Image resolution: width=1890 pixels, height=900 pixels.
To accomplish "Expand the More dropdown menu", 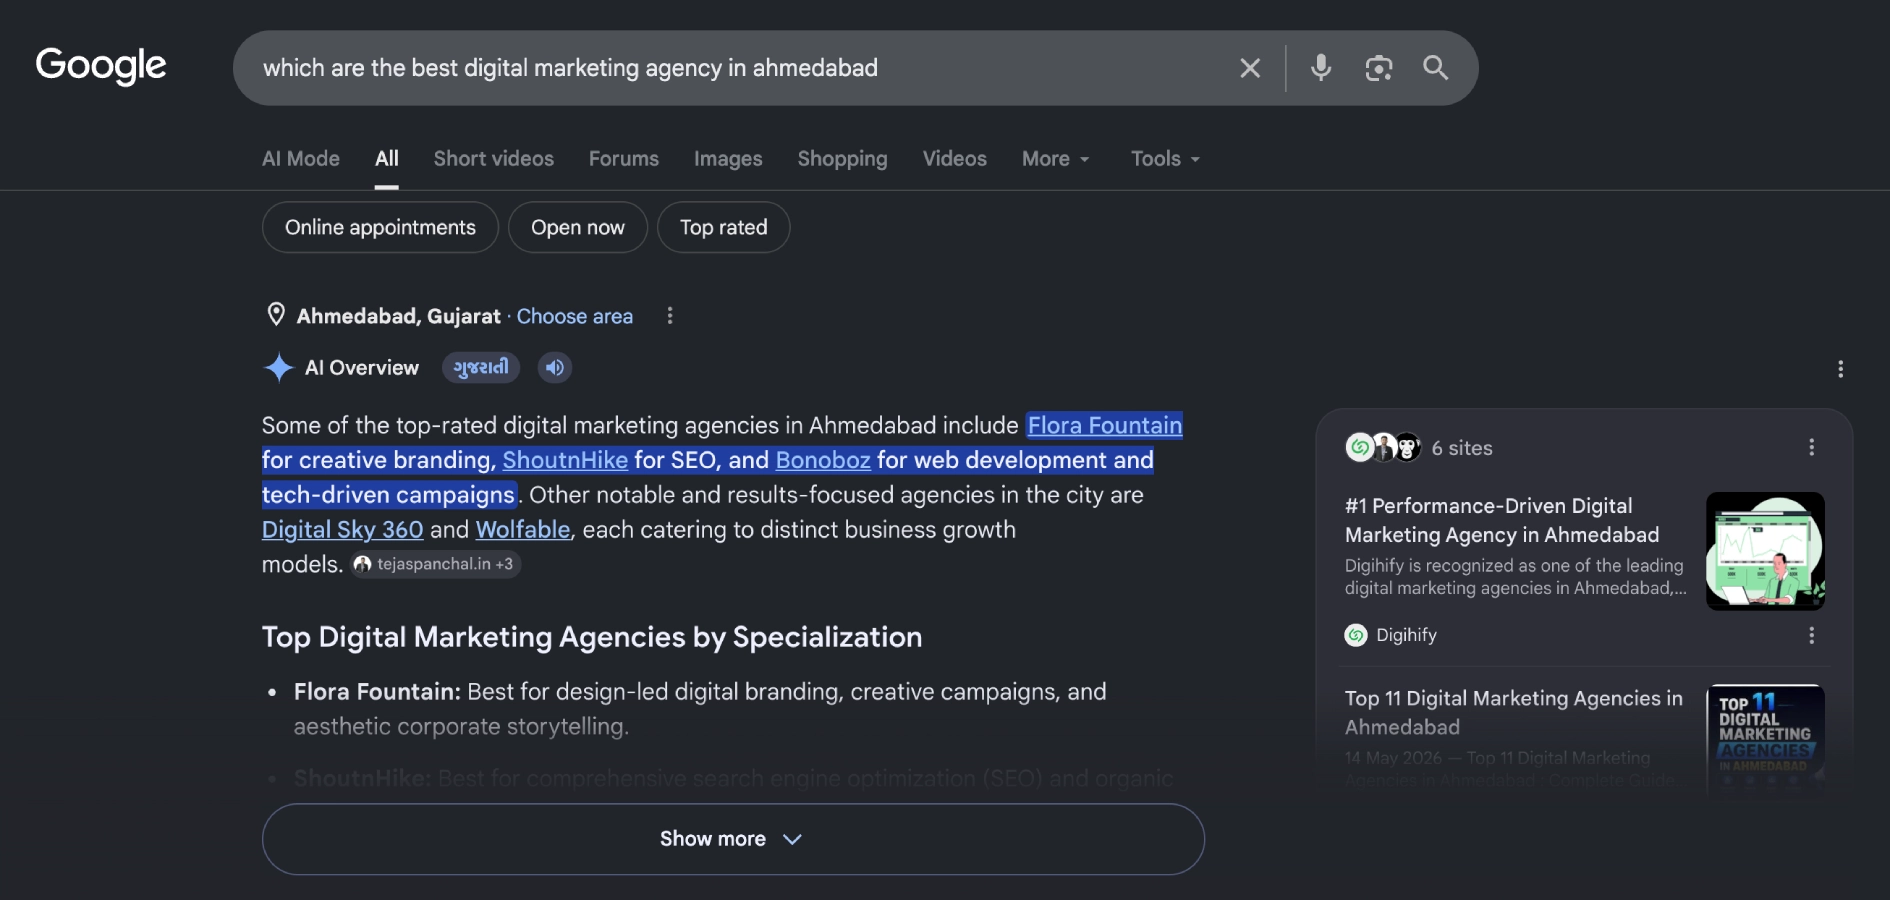I will tap(1056, 159).
